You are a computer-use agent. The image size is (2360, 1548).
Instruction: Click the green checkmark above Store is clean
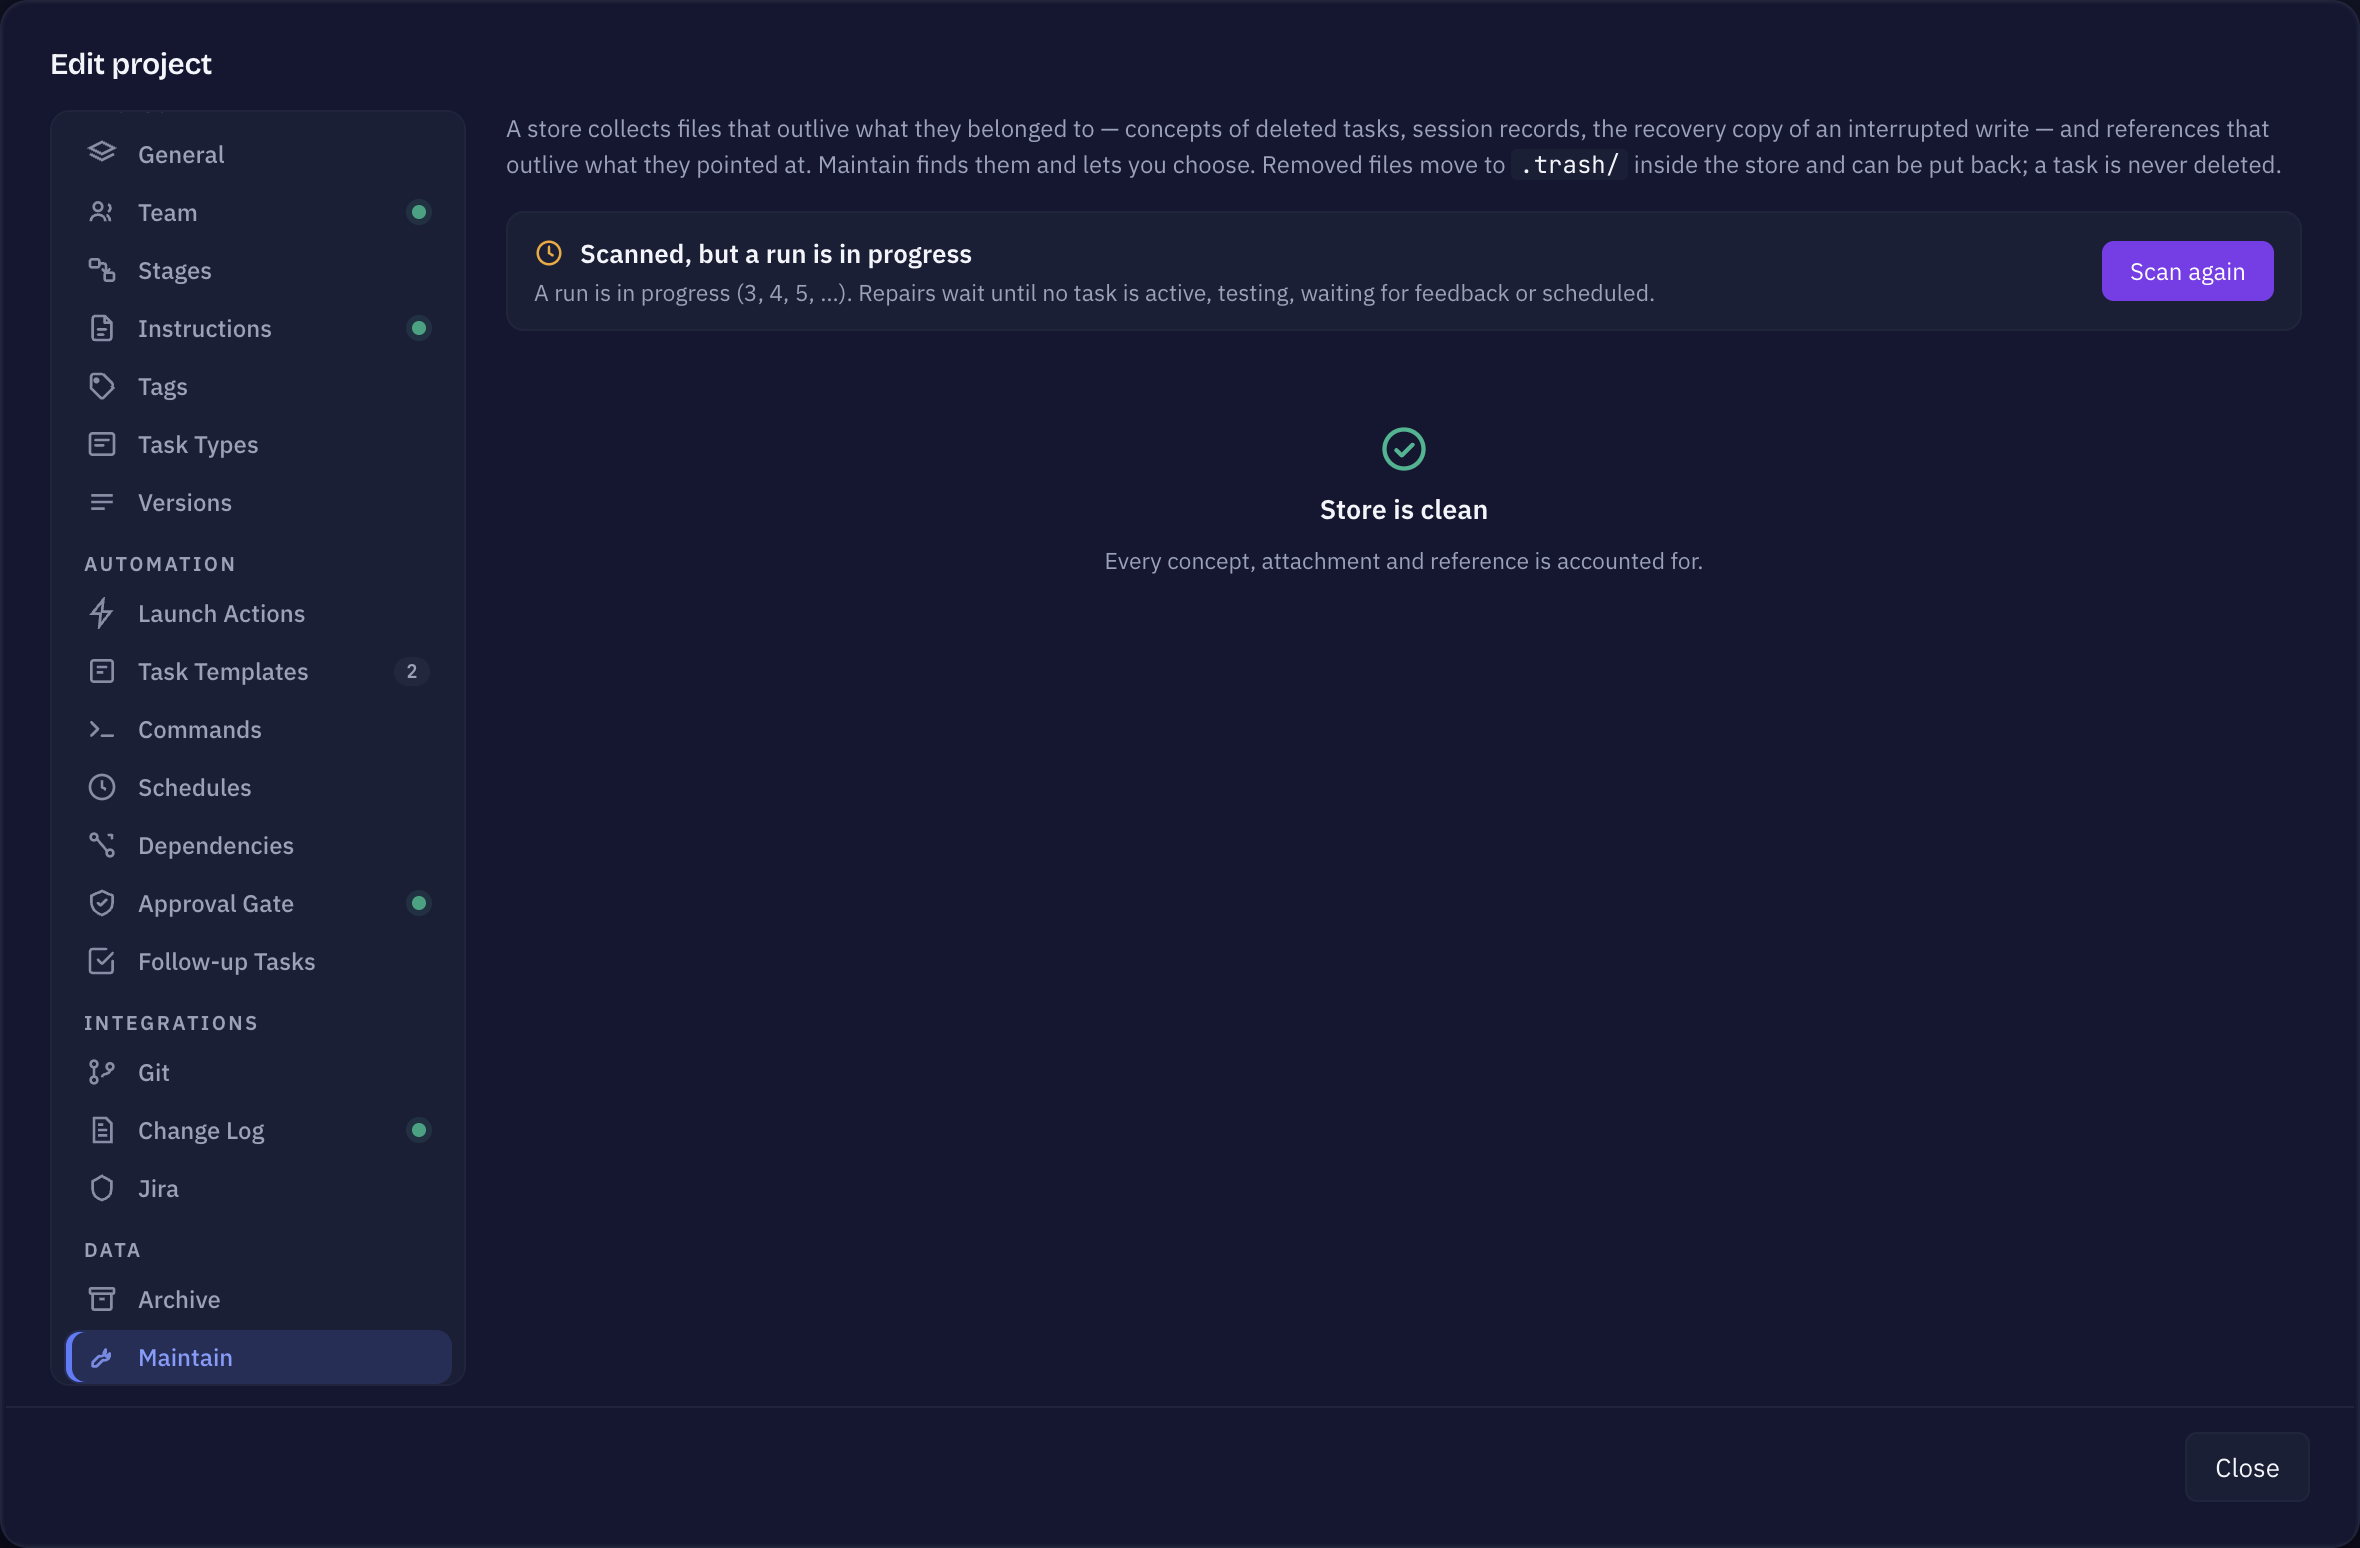(x=1403, y=449)
